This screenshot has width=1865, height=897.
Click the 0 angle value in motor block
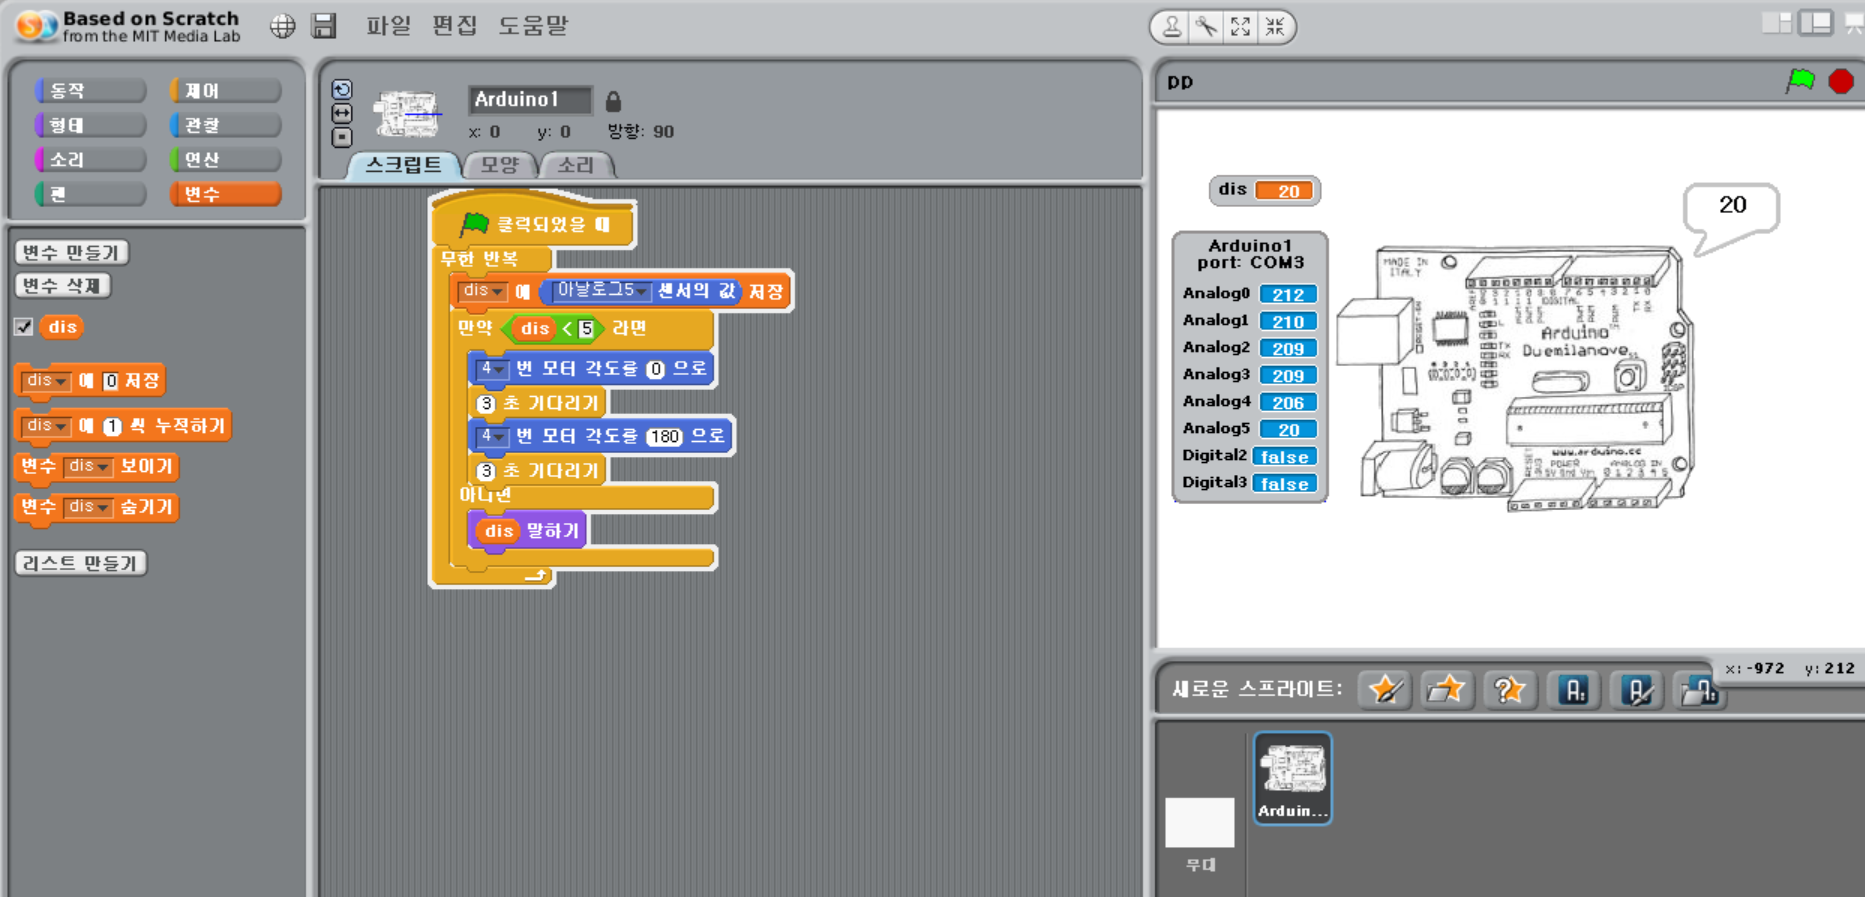tap(655, 369)
